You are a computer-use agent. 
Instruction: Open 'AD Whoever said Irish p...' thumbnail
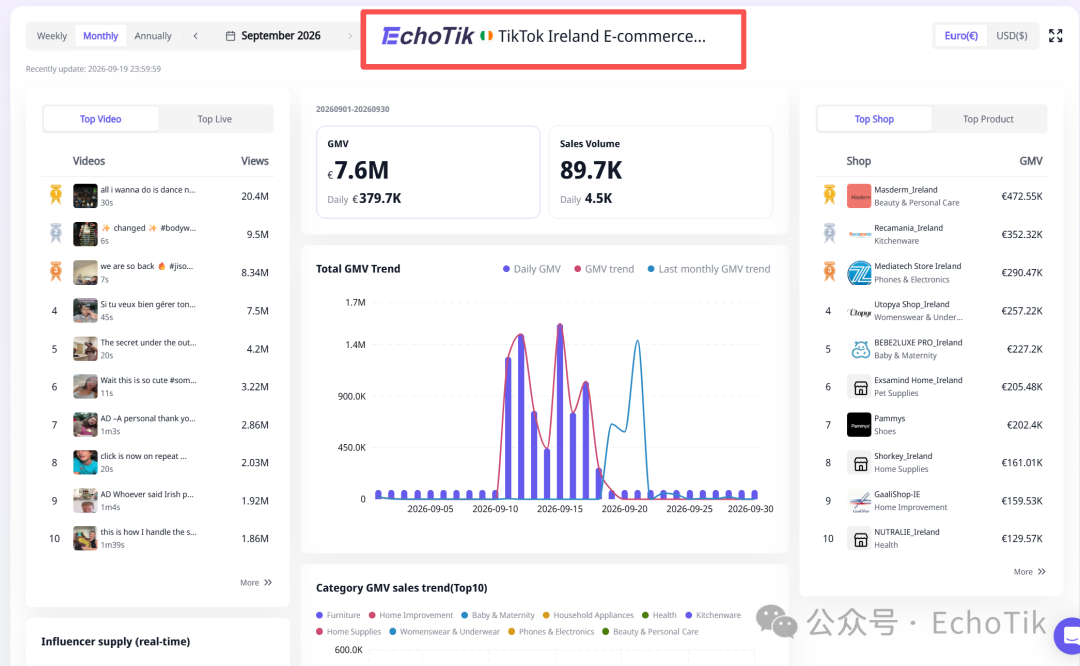tap(85, 501)
